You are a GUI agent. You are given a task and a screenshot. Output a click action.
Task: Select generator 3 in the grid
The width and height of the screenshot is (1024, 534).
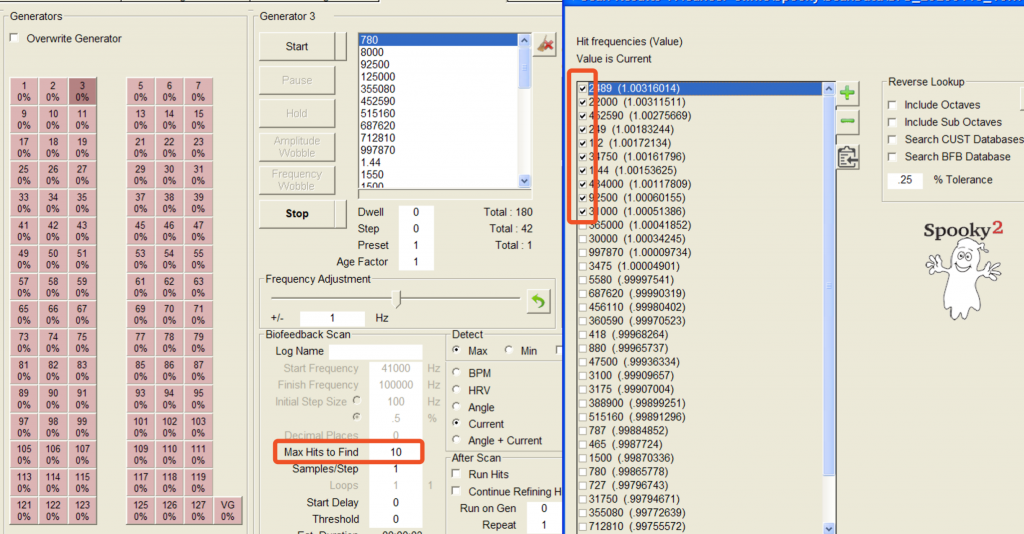[82, 91]
